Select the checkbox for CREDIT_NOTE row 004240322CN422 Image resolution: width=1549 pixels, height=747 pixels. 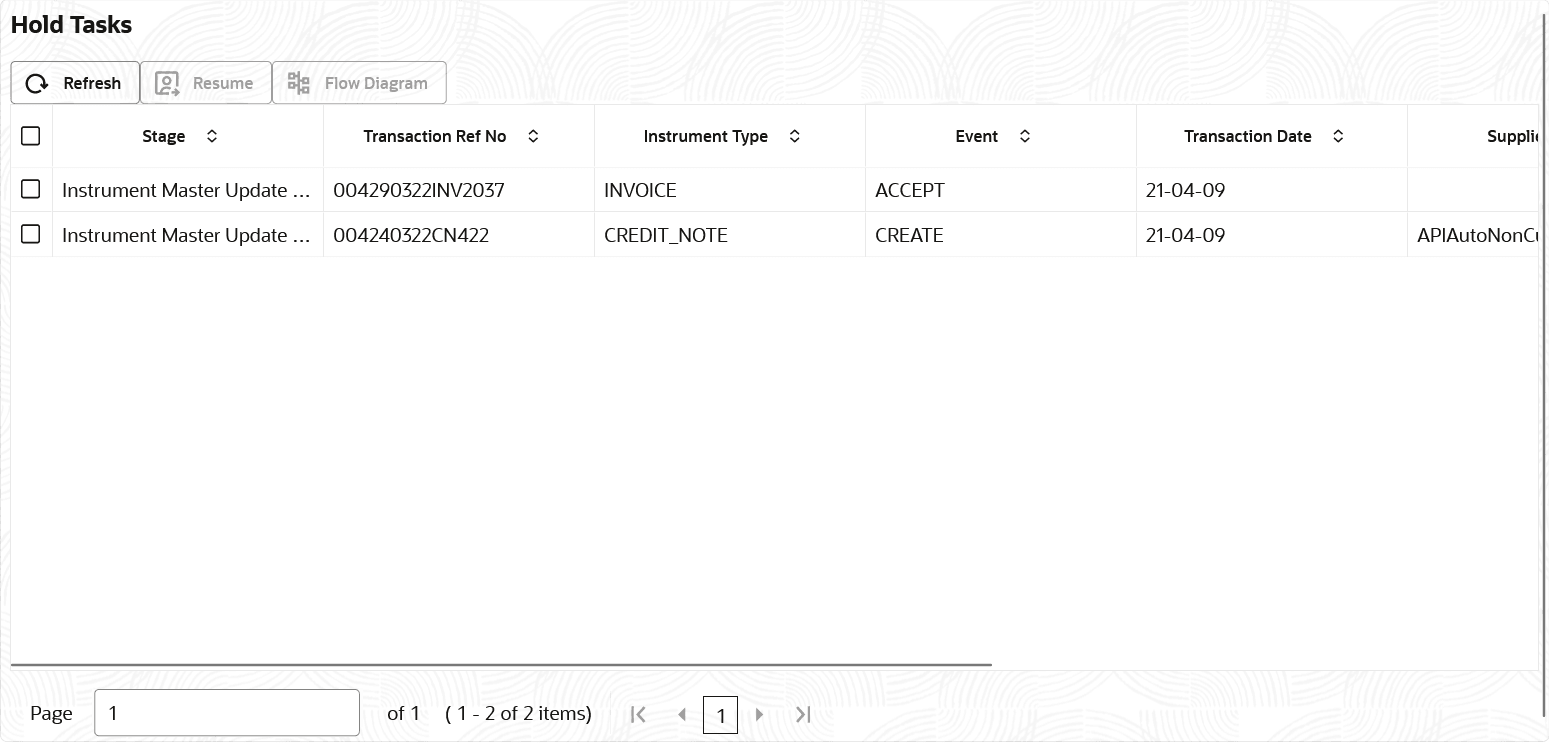point(30,234)
